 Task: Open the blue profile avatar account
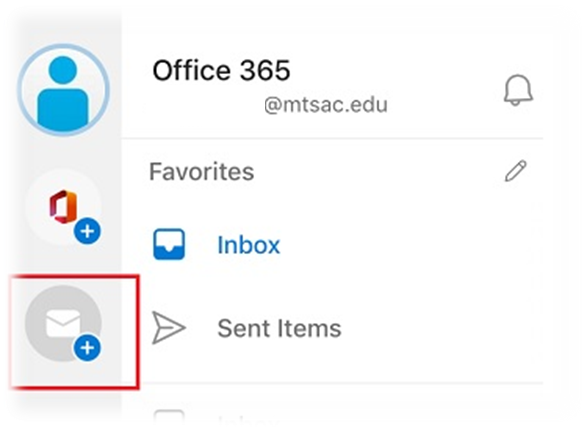(x=63, y=90)
